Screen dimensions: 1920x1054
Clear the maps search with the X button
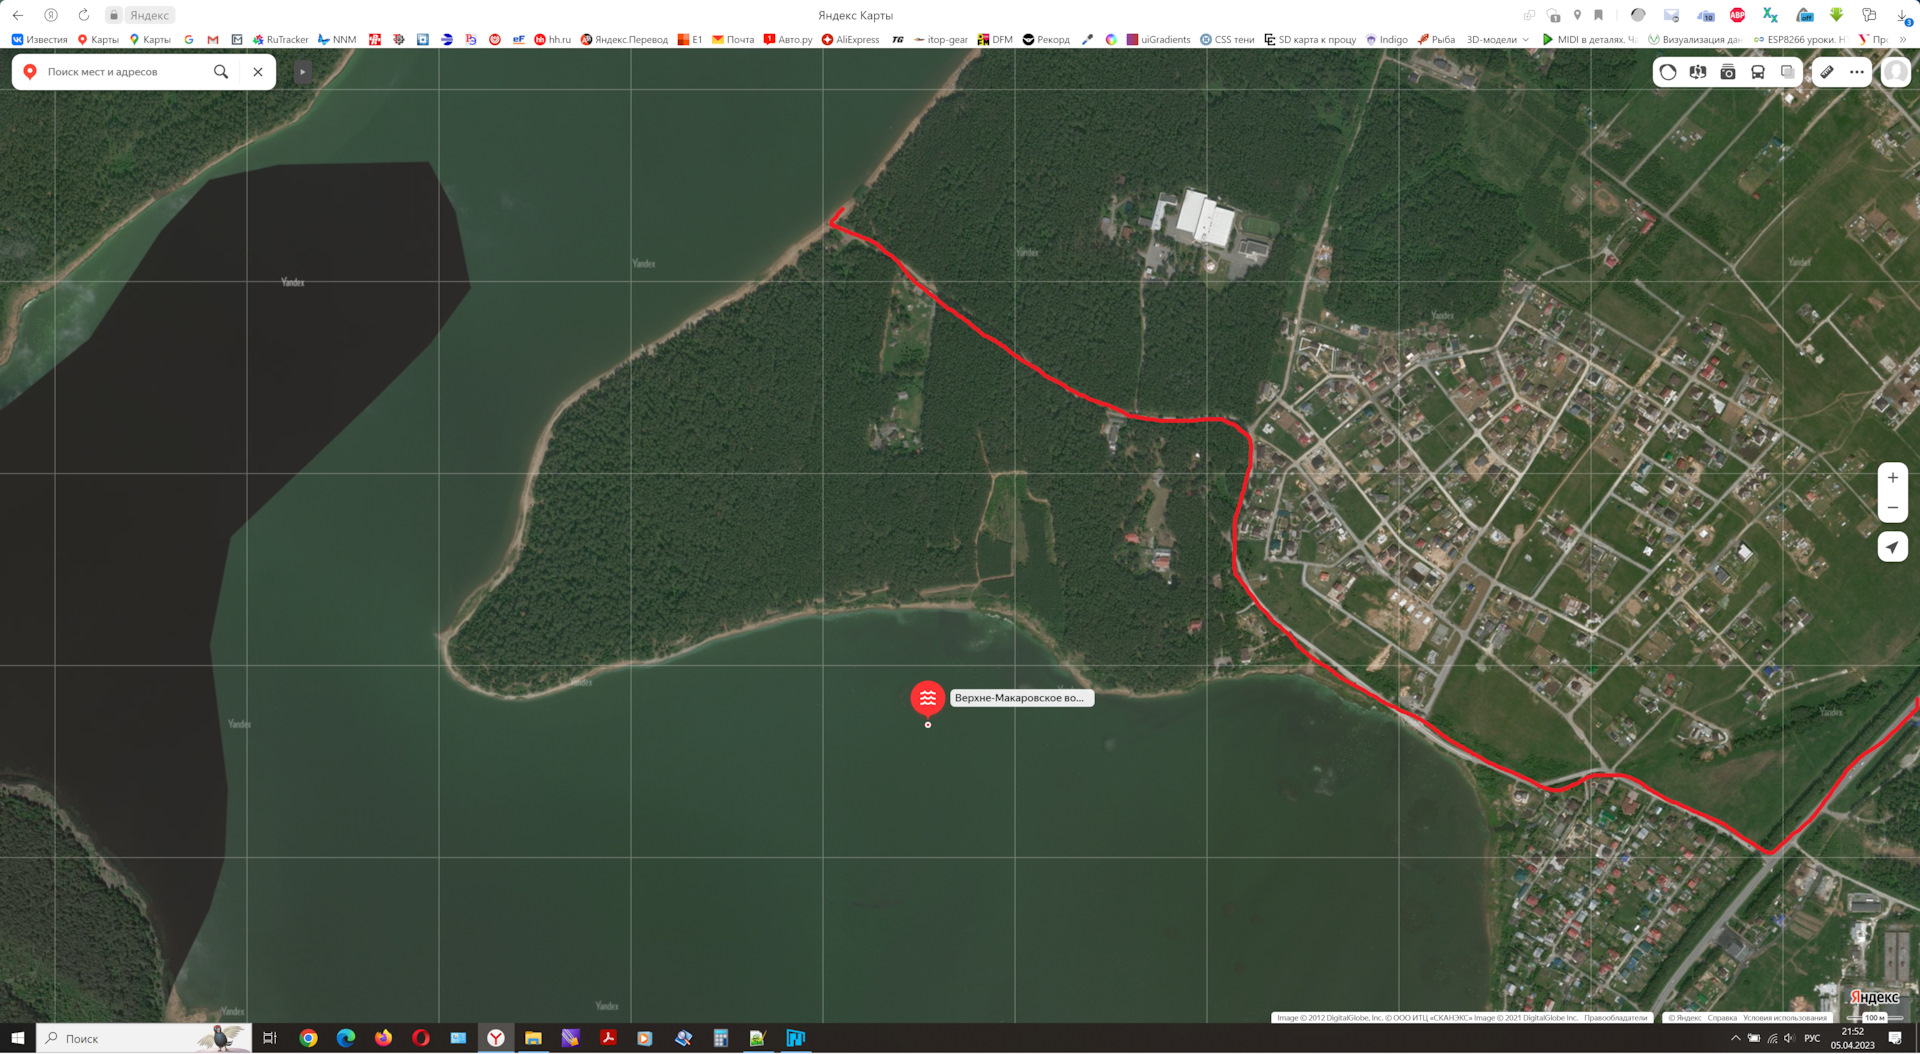click(x=258, y=72)
